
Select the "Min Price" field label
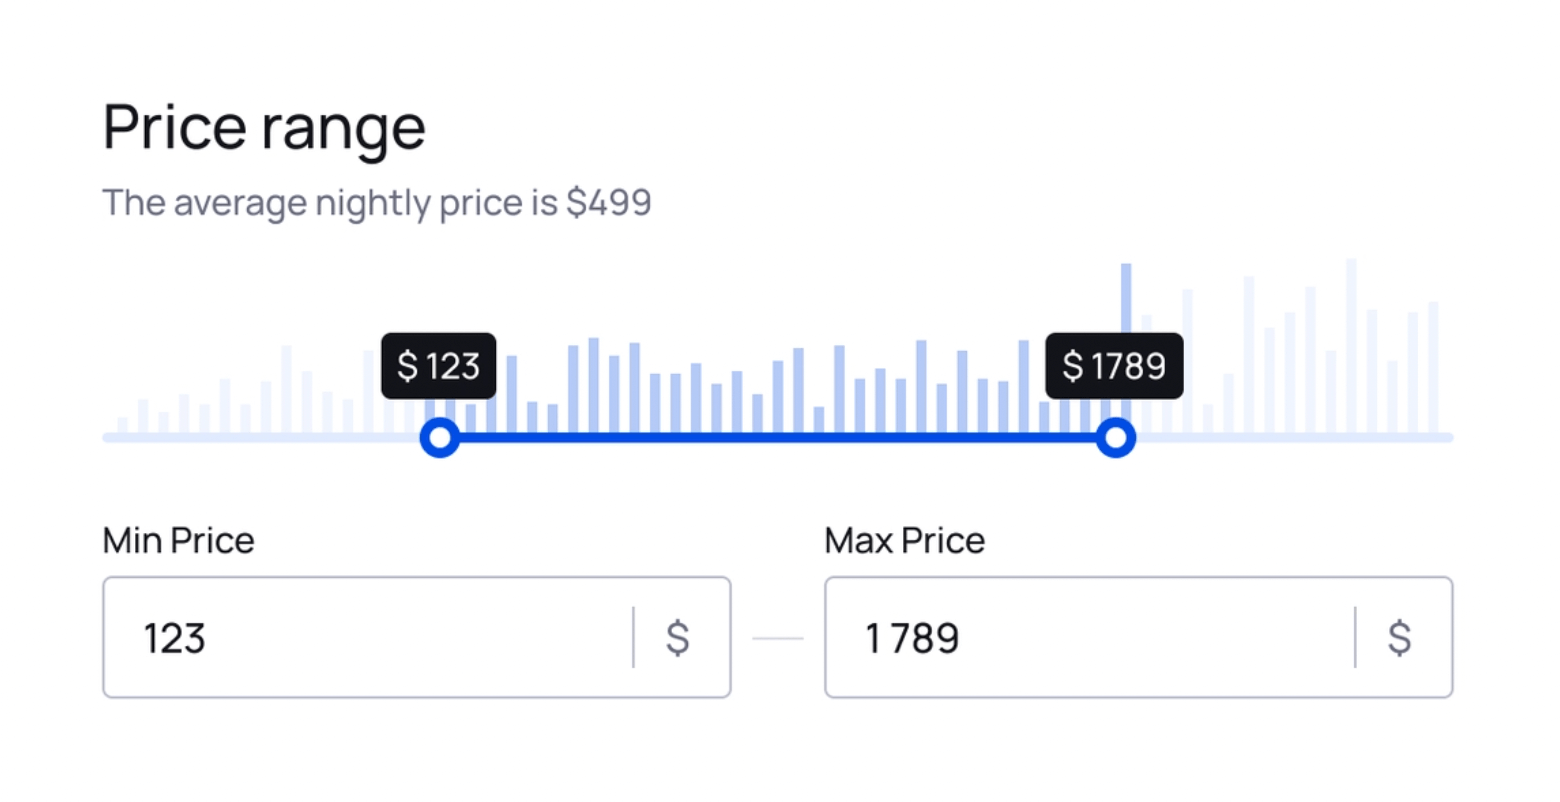(178, 541)
